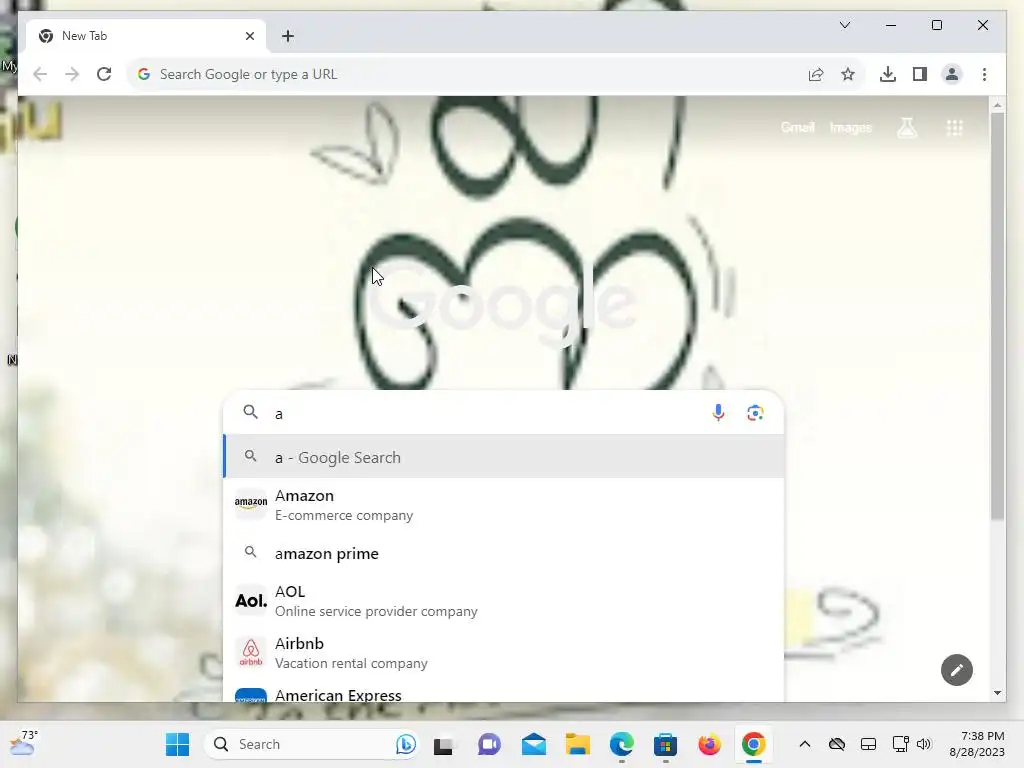1024x768 pixels.
Task: Open Chrome downloads icon
Action: (888, 74)
